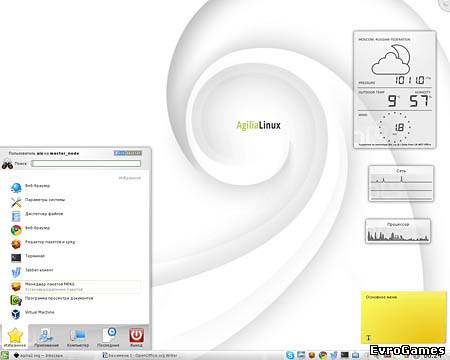
Task: Open the blue globe Веб-браузер icon
Action: click(x=16, y=188)
